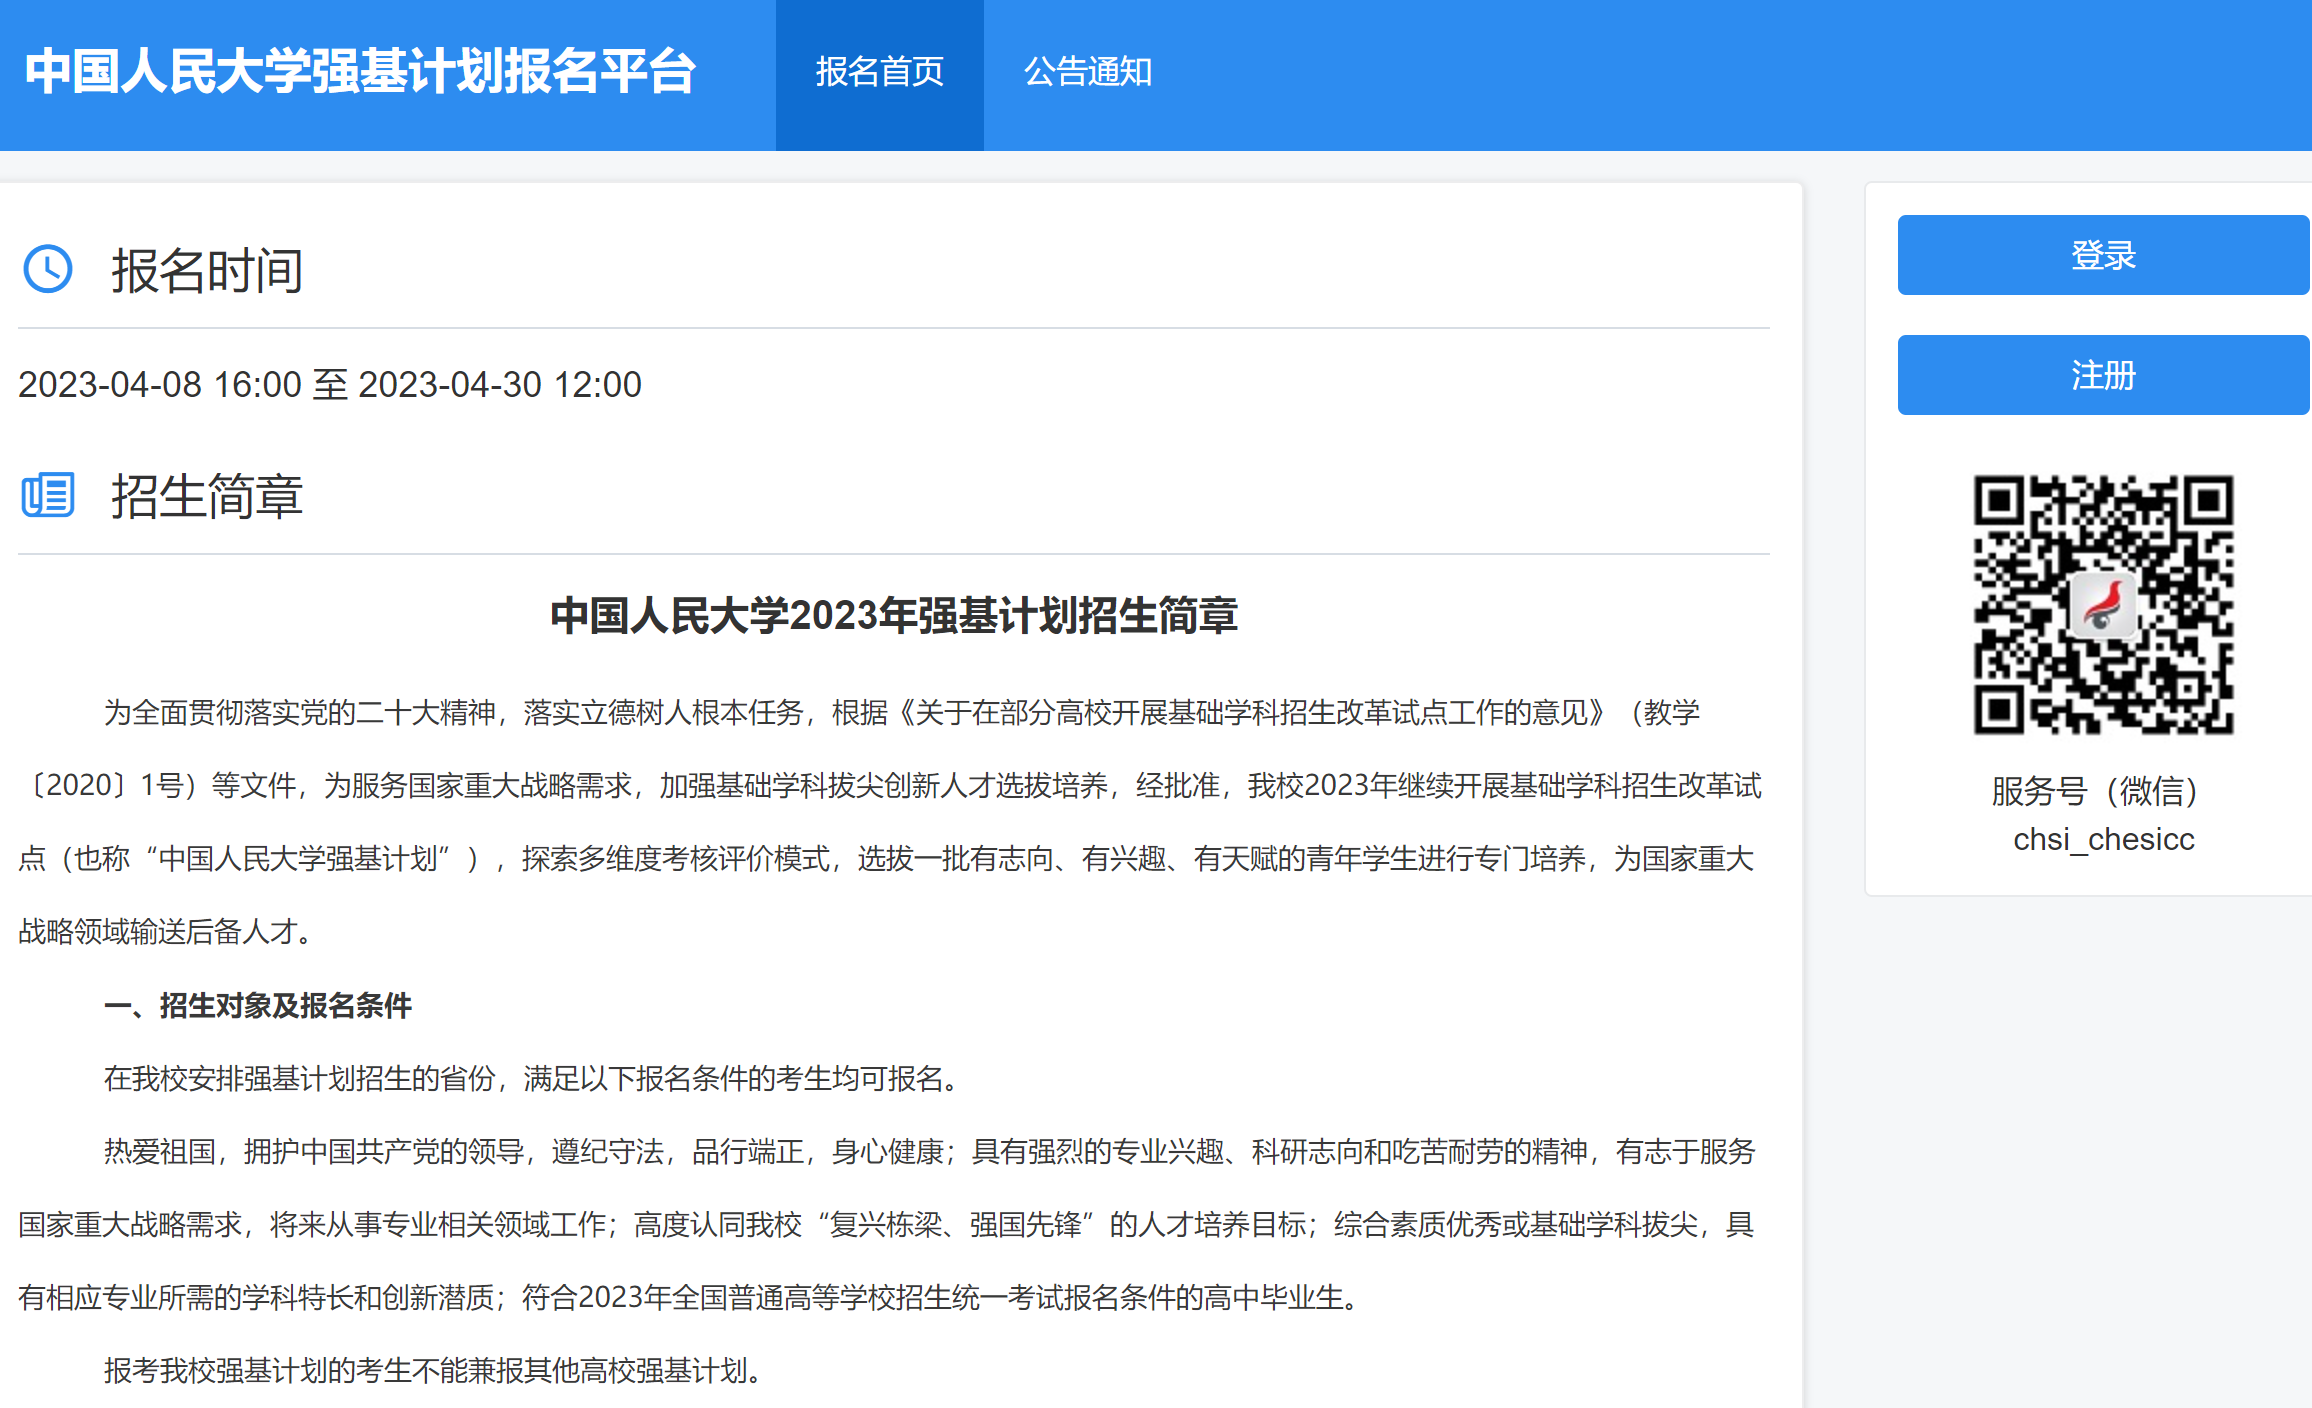Open the 报名首页 tab
Image resolution: width=2312 pixels, height=1408 pixels.
coord(879,72)
